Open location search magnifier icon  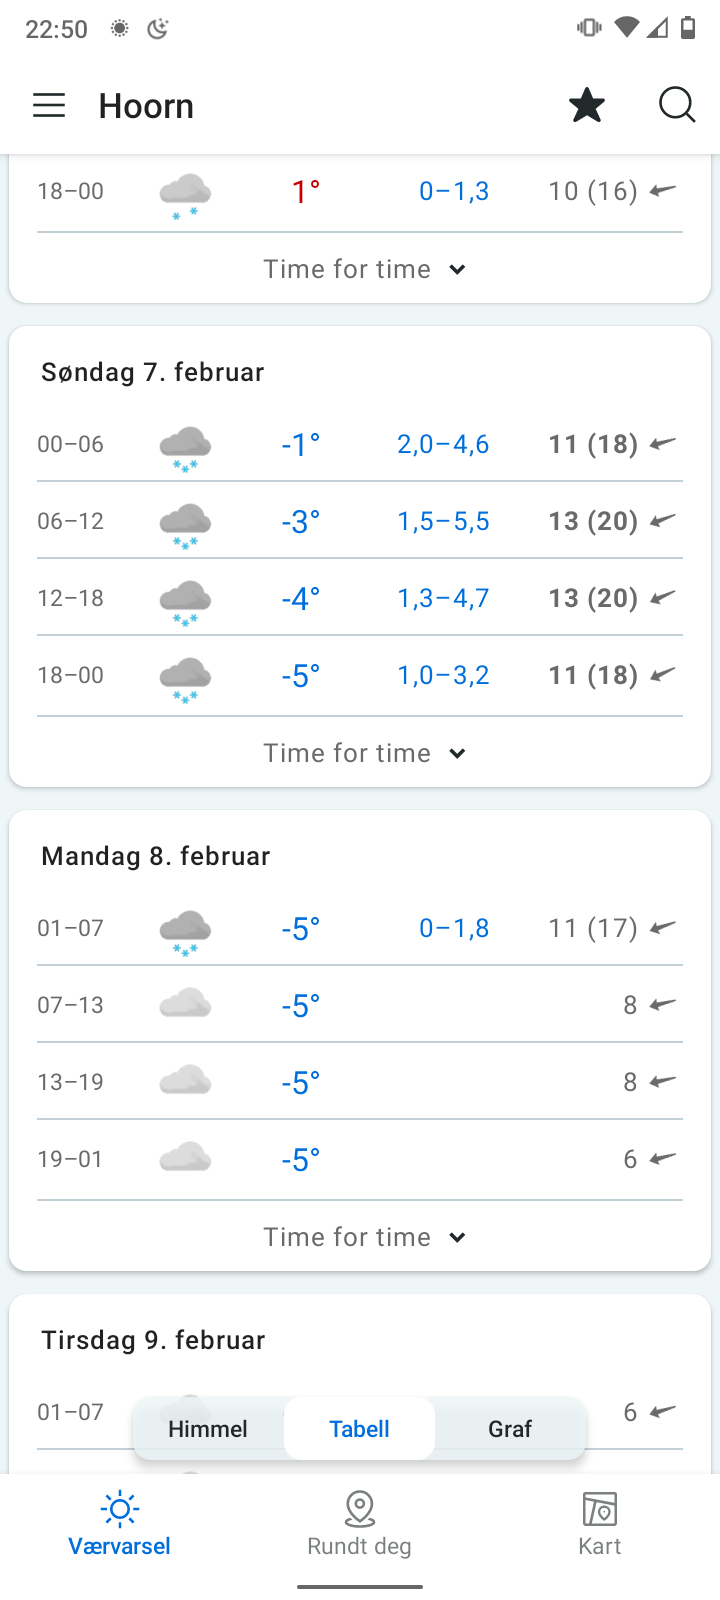pyautogui.click(x=676, y=105)
